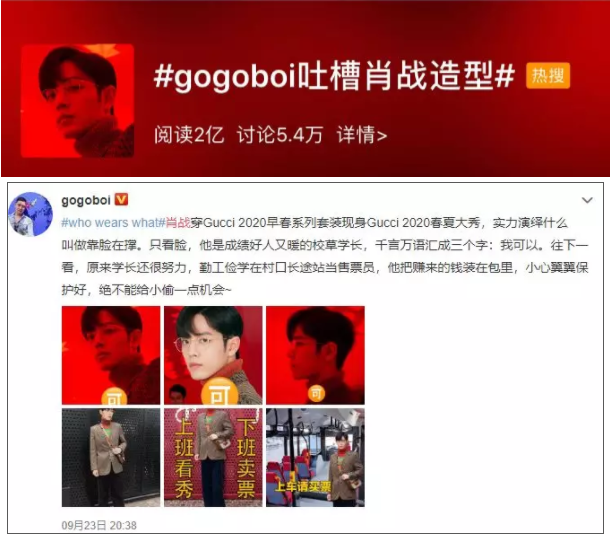Viewport: 611px width, 539px height.
Task: Open the 上班看秀 下班卖票 meme thumbnail
Action: [x=213, y=458]
